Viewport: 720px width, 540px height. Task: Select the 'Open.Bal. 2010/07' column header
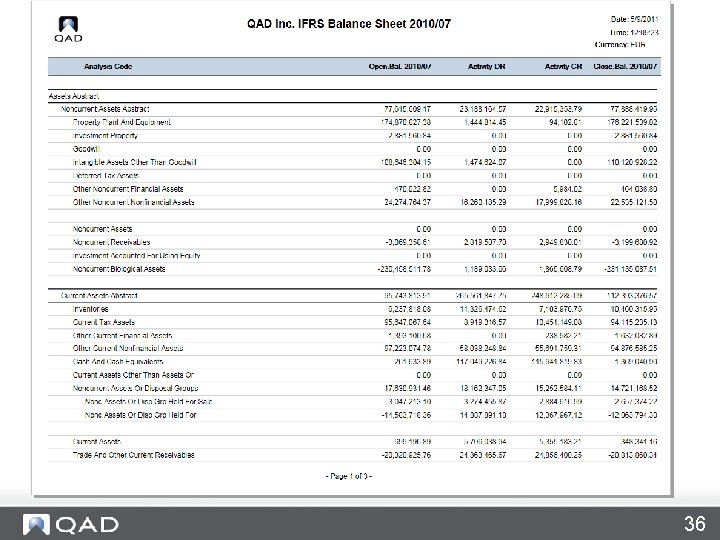pyautogui.click(x=400, y=67)
